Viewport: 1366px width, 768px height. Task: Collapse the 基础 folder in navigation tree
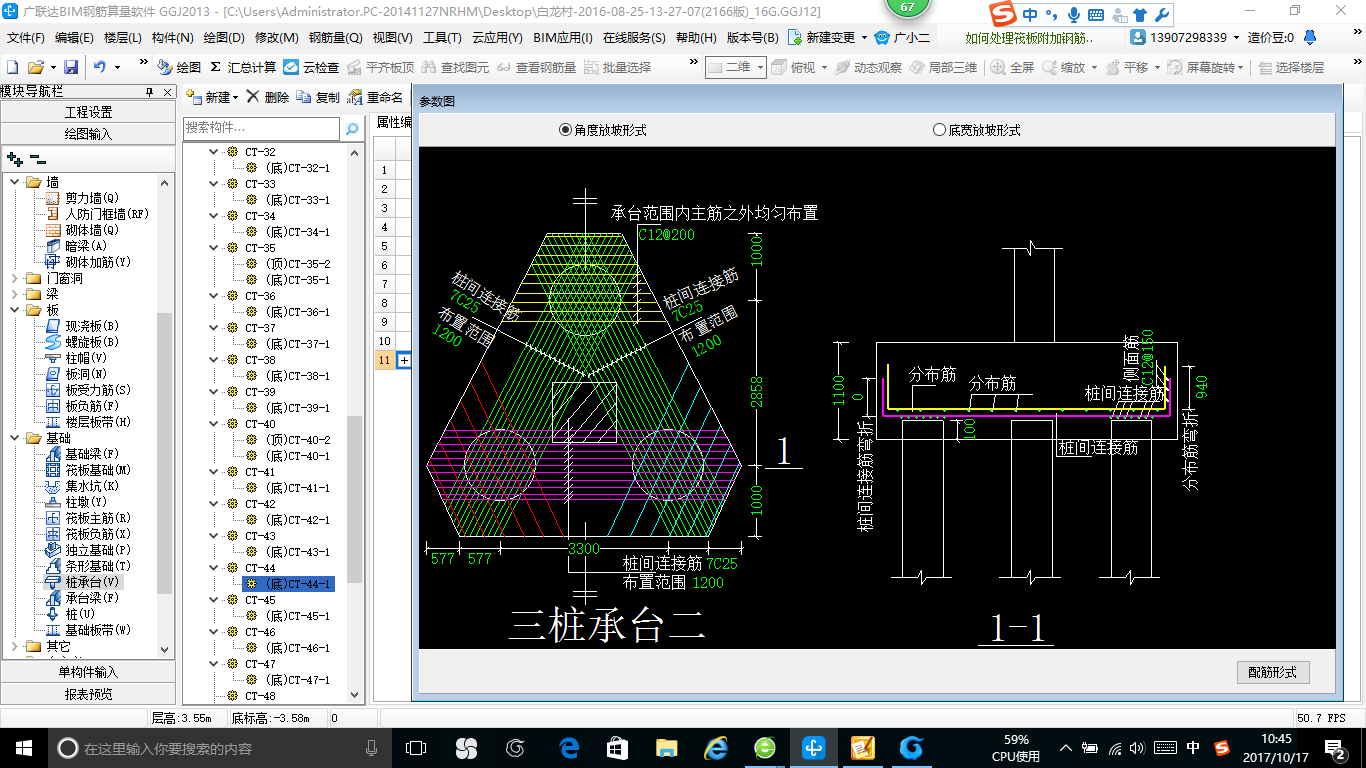(15, 438)
